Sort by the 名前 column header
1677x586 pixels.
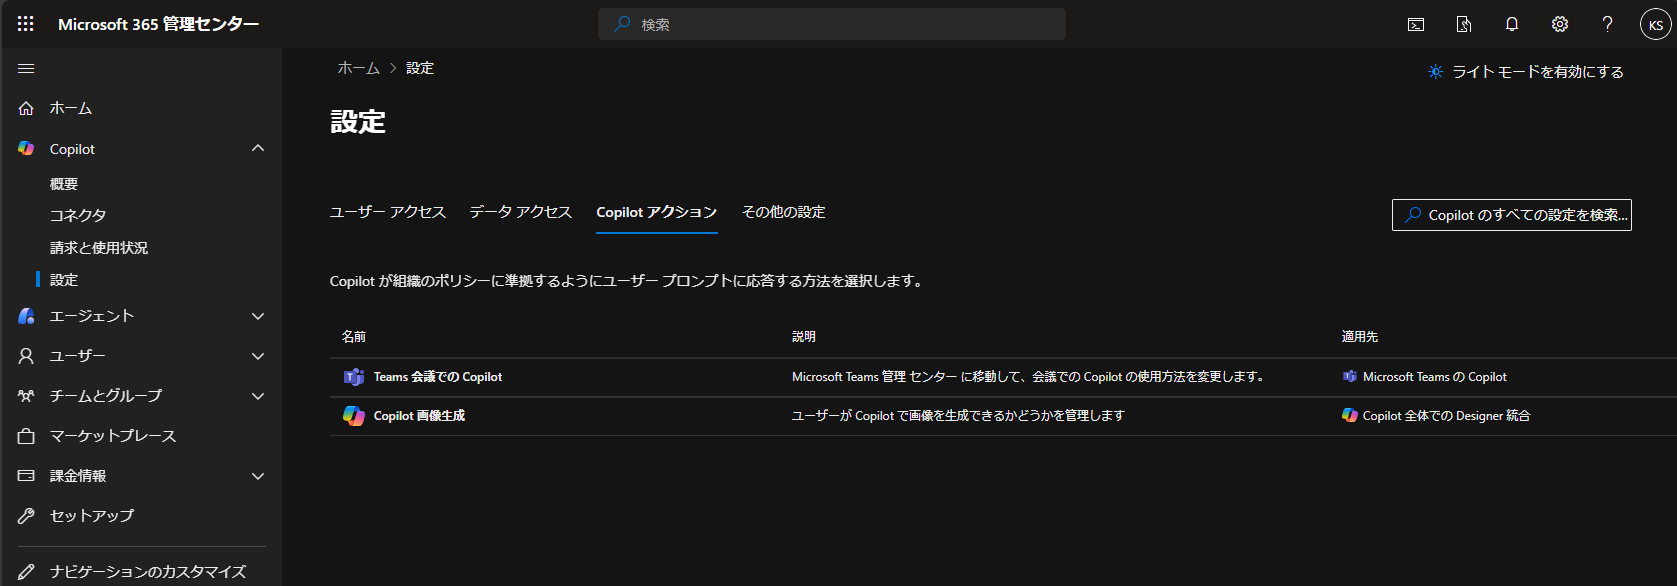point(354,337)
